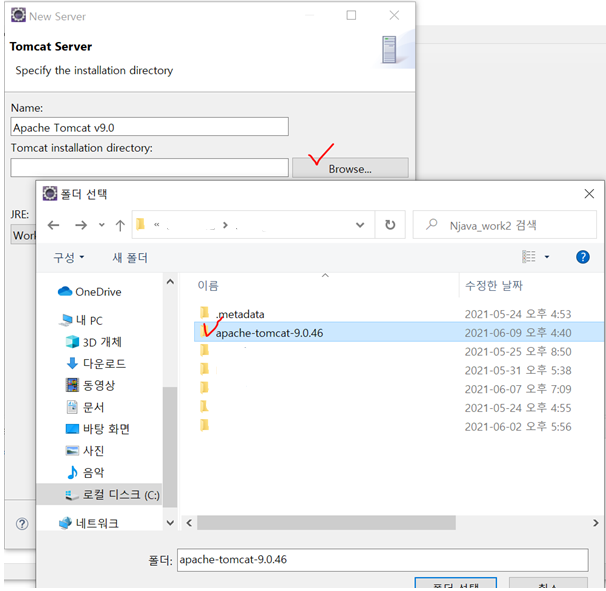Click the Njava_work2 search box
This screenshot has width=606, height=591.
click(504, 225)
